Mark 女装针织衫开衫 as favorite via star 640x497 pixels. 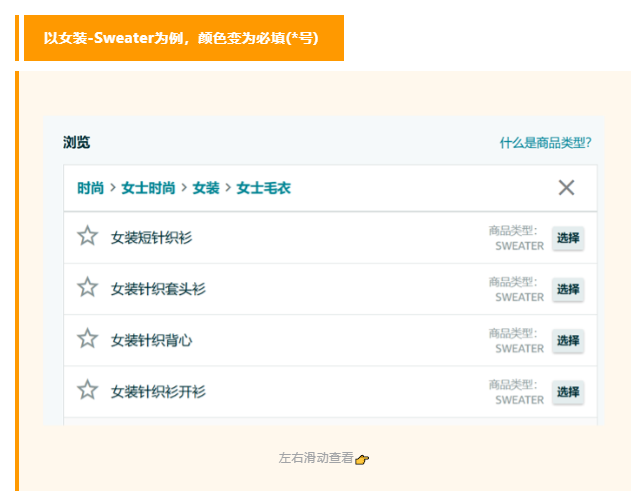click(88, 390)
